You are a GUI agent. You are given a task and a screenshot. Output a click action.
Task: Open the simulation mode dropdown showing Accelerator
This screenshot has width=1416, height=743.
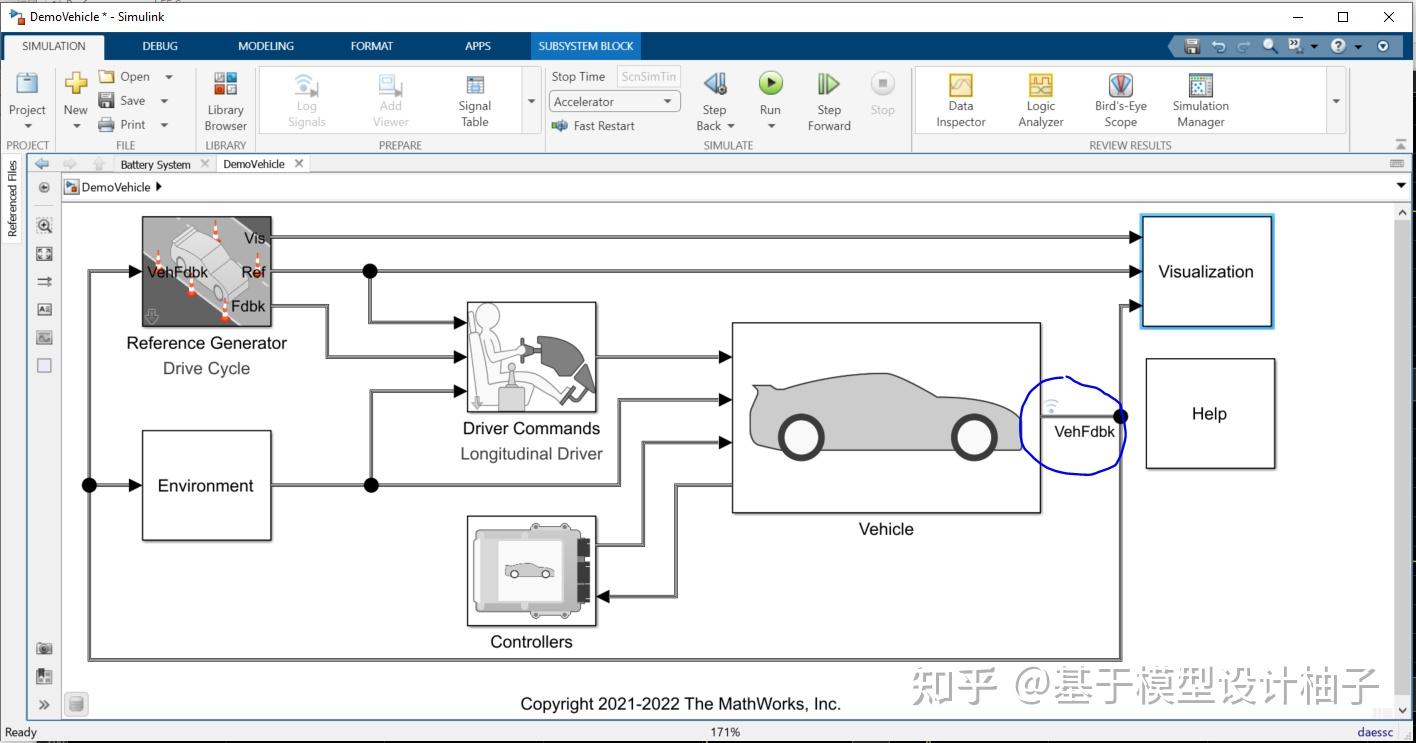[x=667, y=101]
